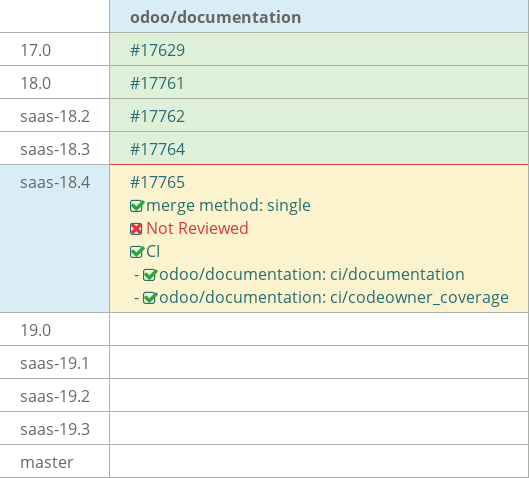The height and width of the screenshot is (478, 529).
Task: Click the green check icon beside CI
Action: click(137, 252)
